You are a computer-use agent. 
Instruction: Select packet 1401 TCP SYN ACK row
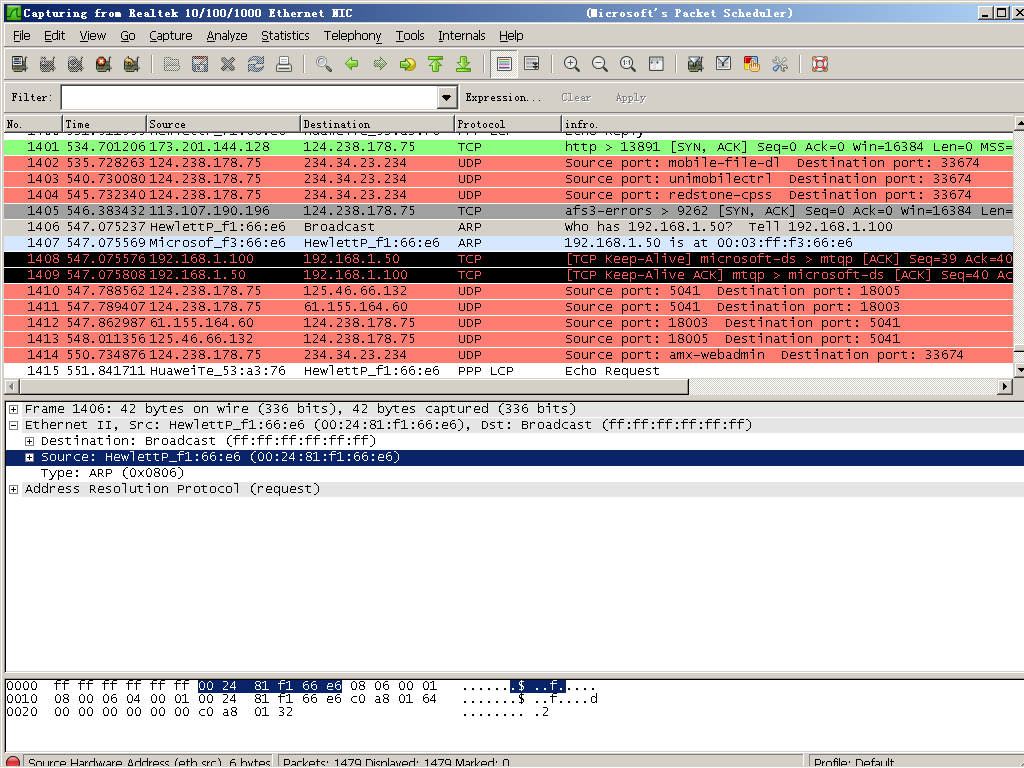point(509,147)
